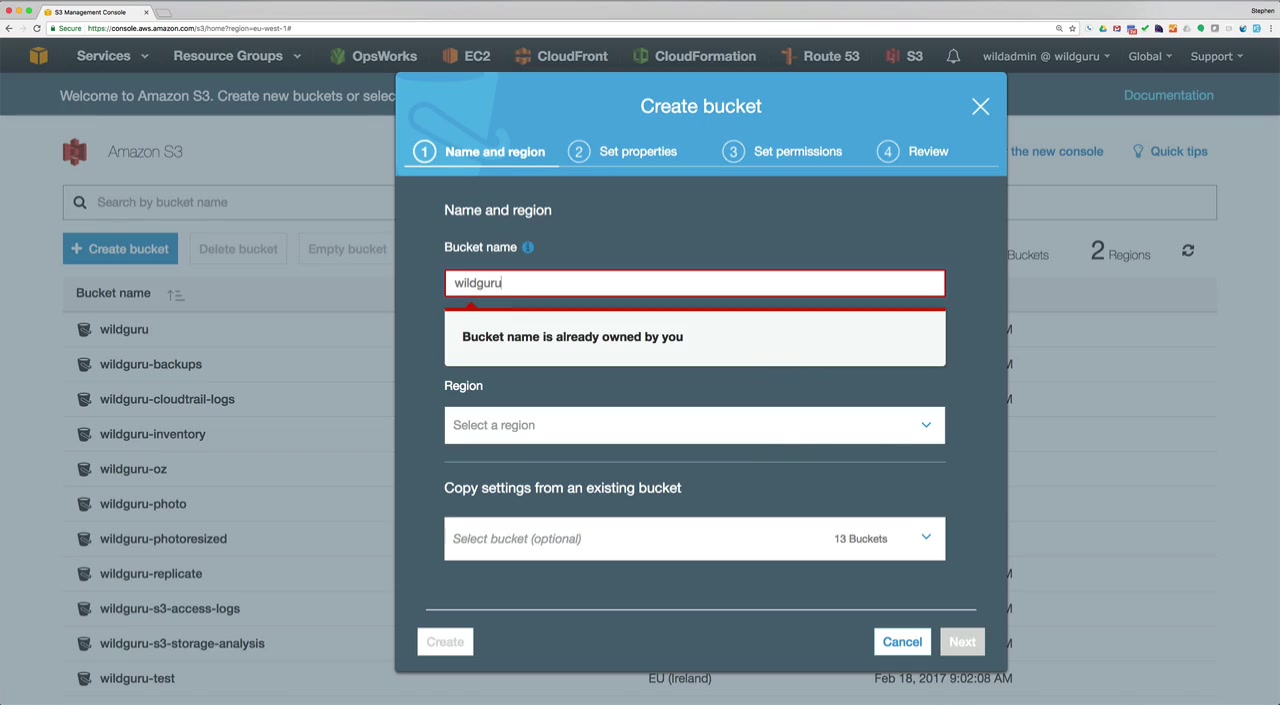Open the CloudFront shortcut in the navbar

coord(561,56)
